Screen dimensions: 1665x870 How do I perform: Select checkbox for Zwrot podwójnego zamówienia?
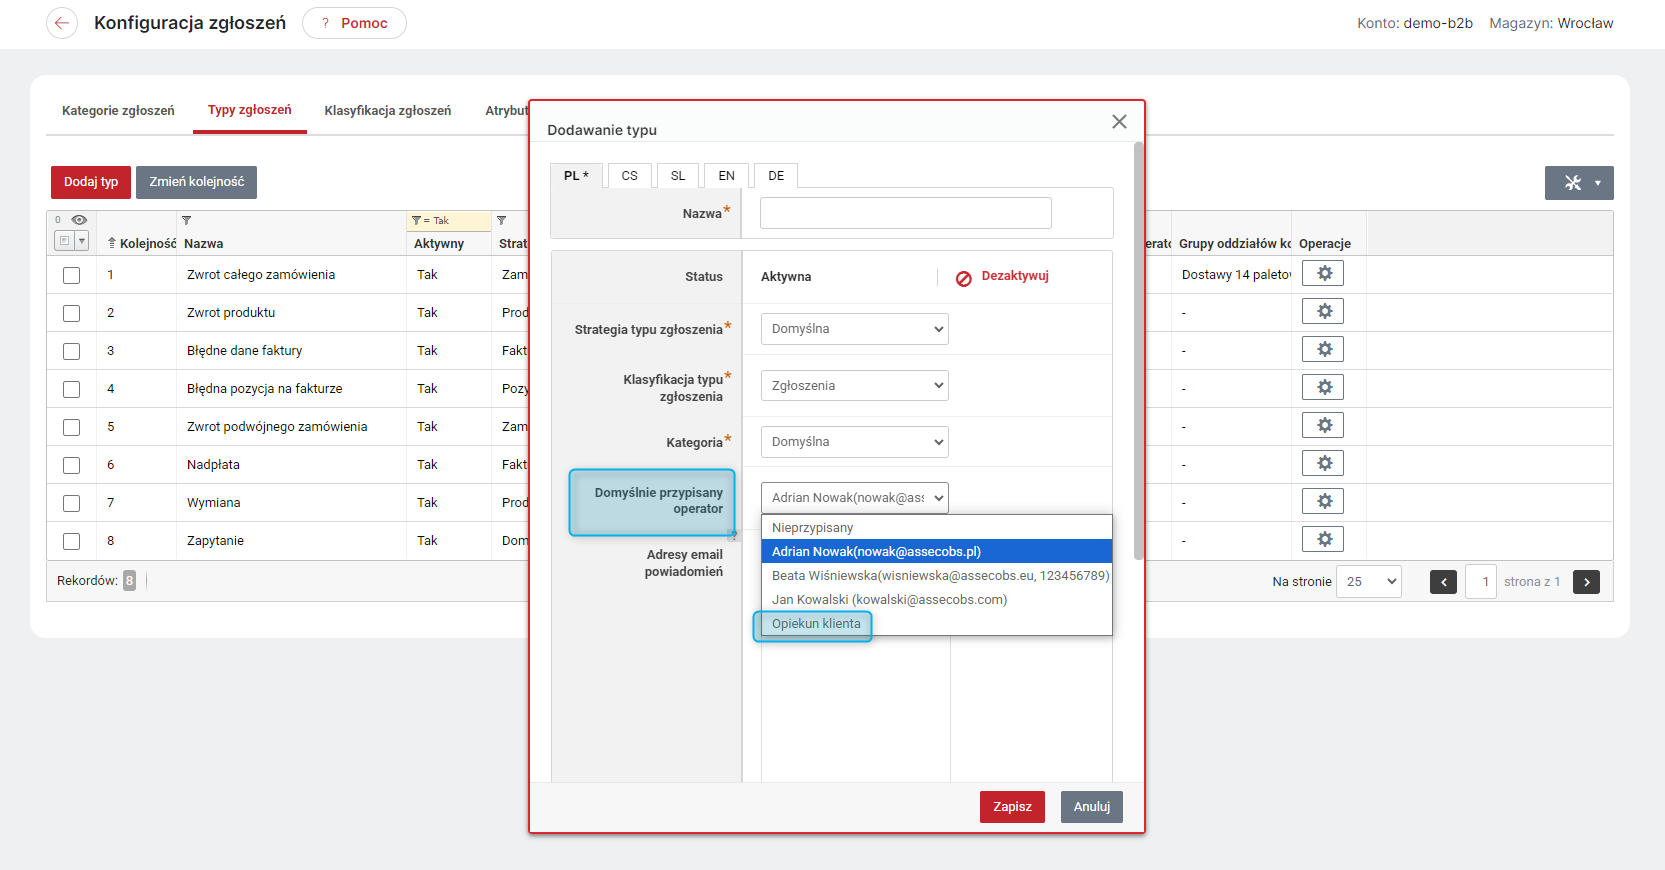click(71, 427)
